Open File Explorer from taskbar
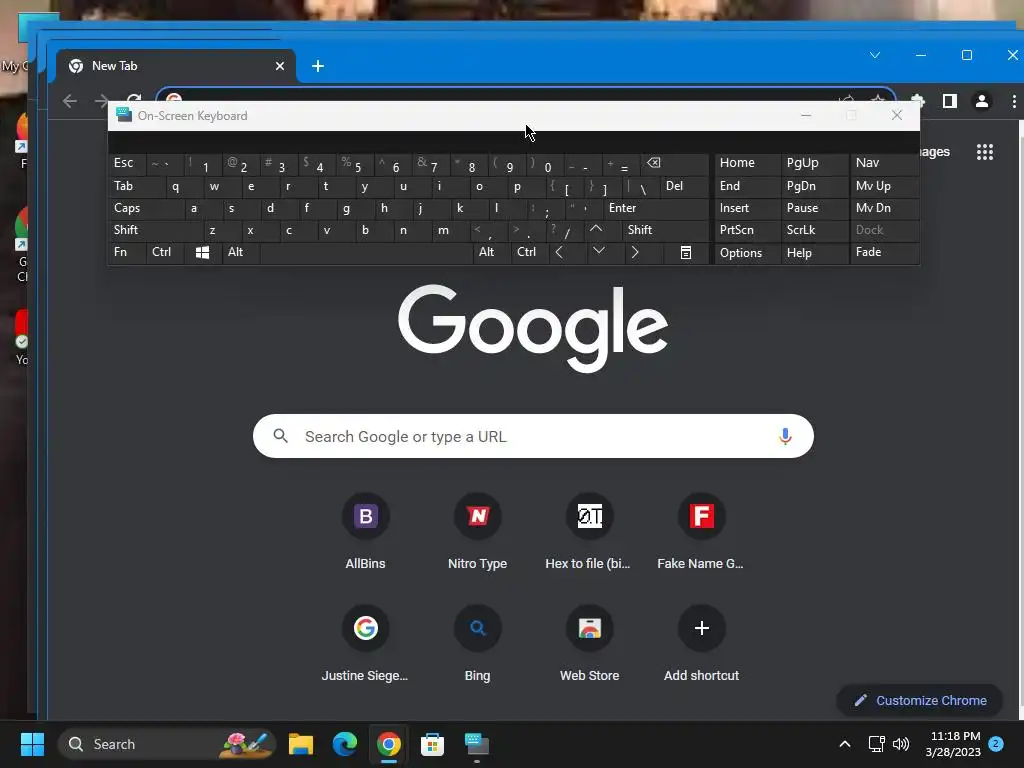The image size is (1024, 768). point(301,744)
